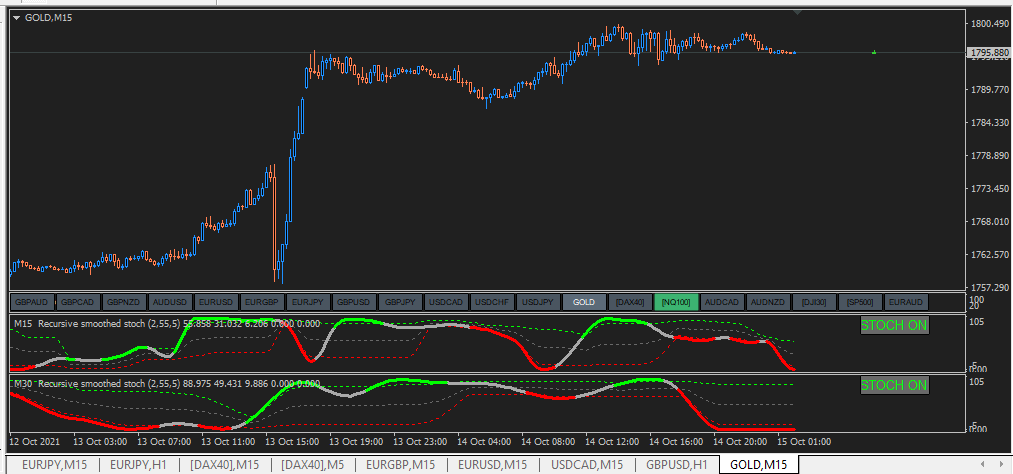Load the AUDUSD symbol button
Viewport: 1013px width, 474px height.
coord(170,302)
